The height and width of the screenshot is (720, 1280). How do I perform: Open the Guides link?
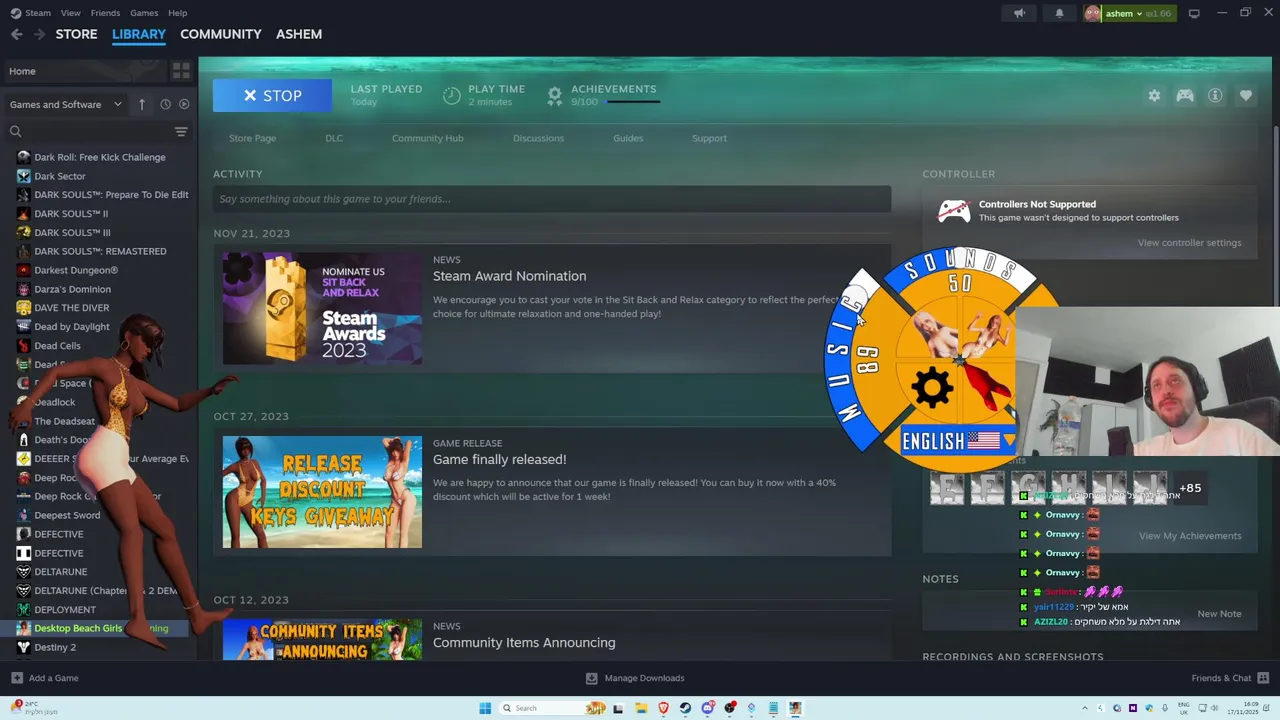628,138
